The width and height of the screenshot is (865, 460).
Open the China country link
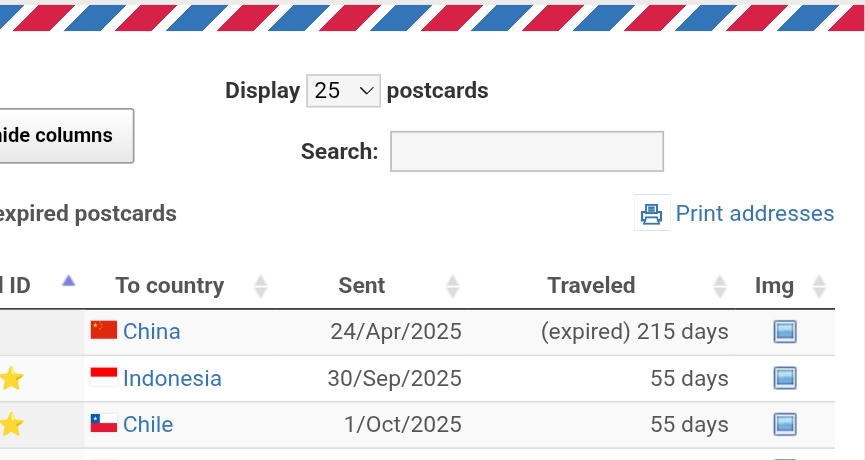coord(152,331)
